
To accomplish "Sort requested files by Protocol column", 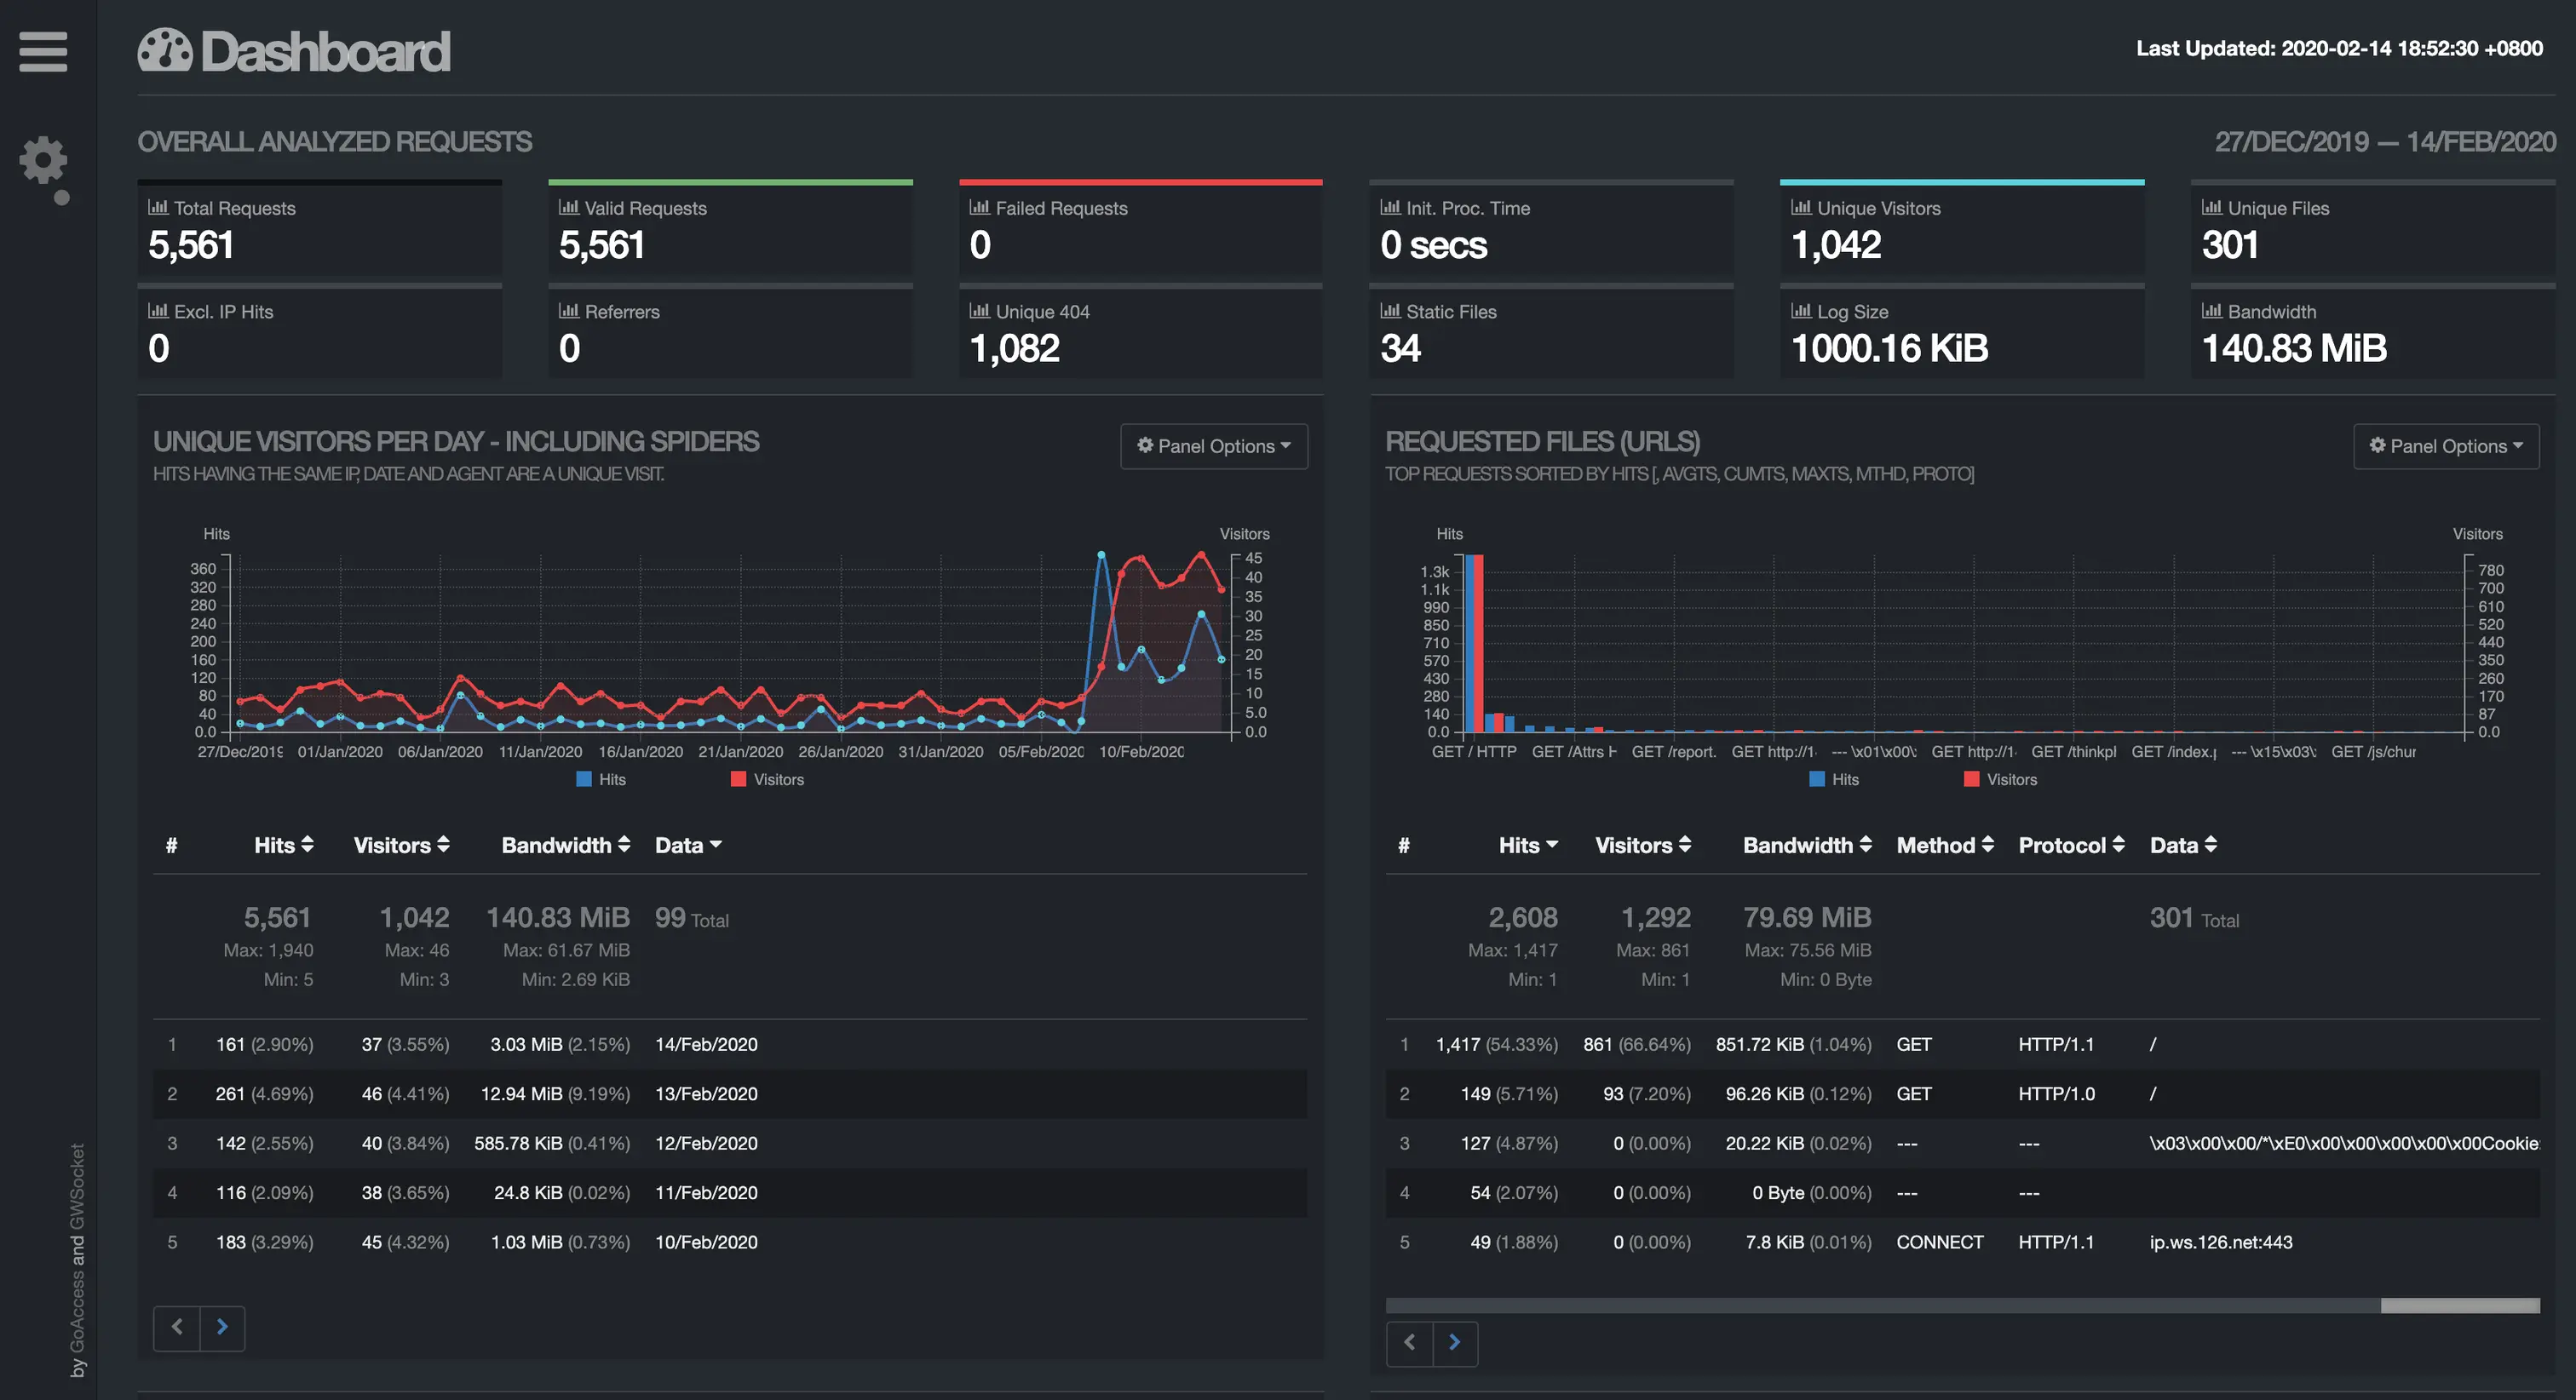I will coord(2070,845).
